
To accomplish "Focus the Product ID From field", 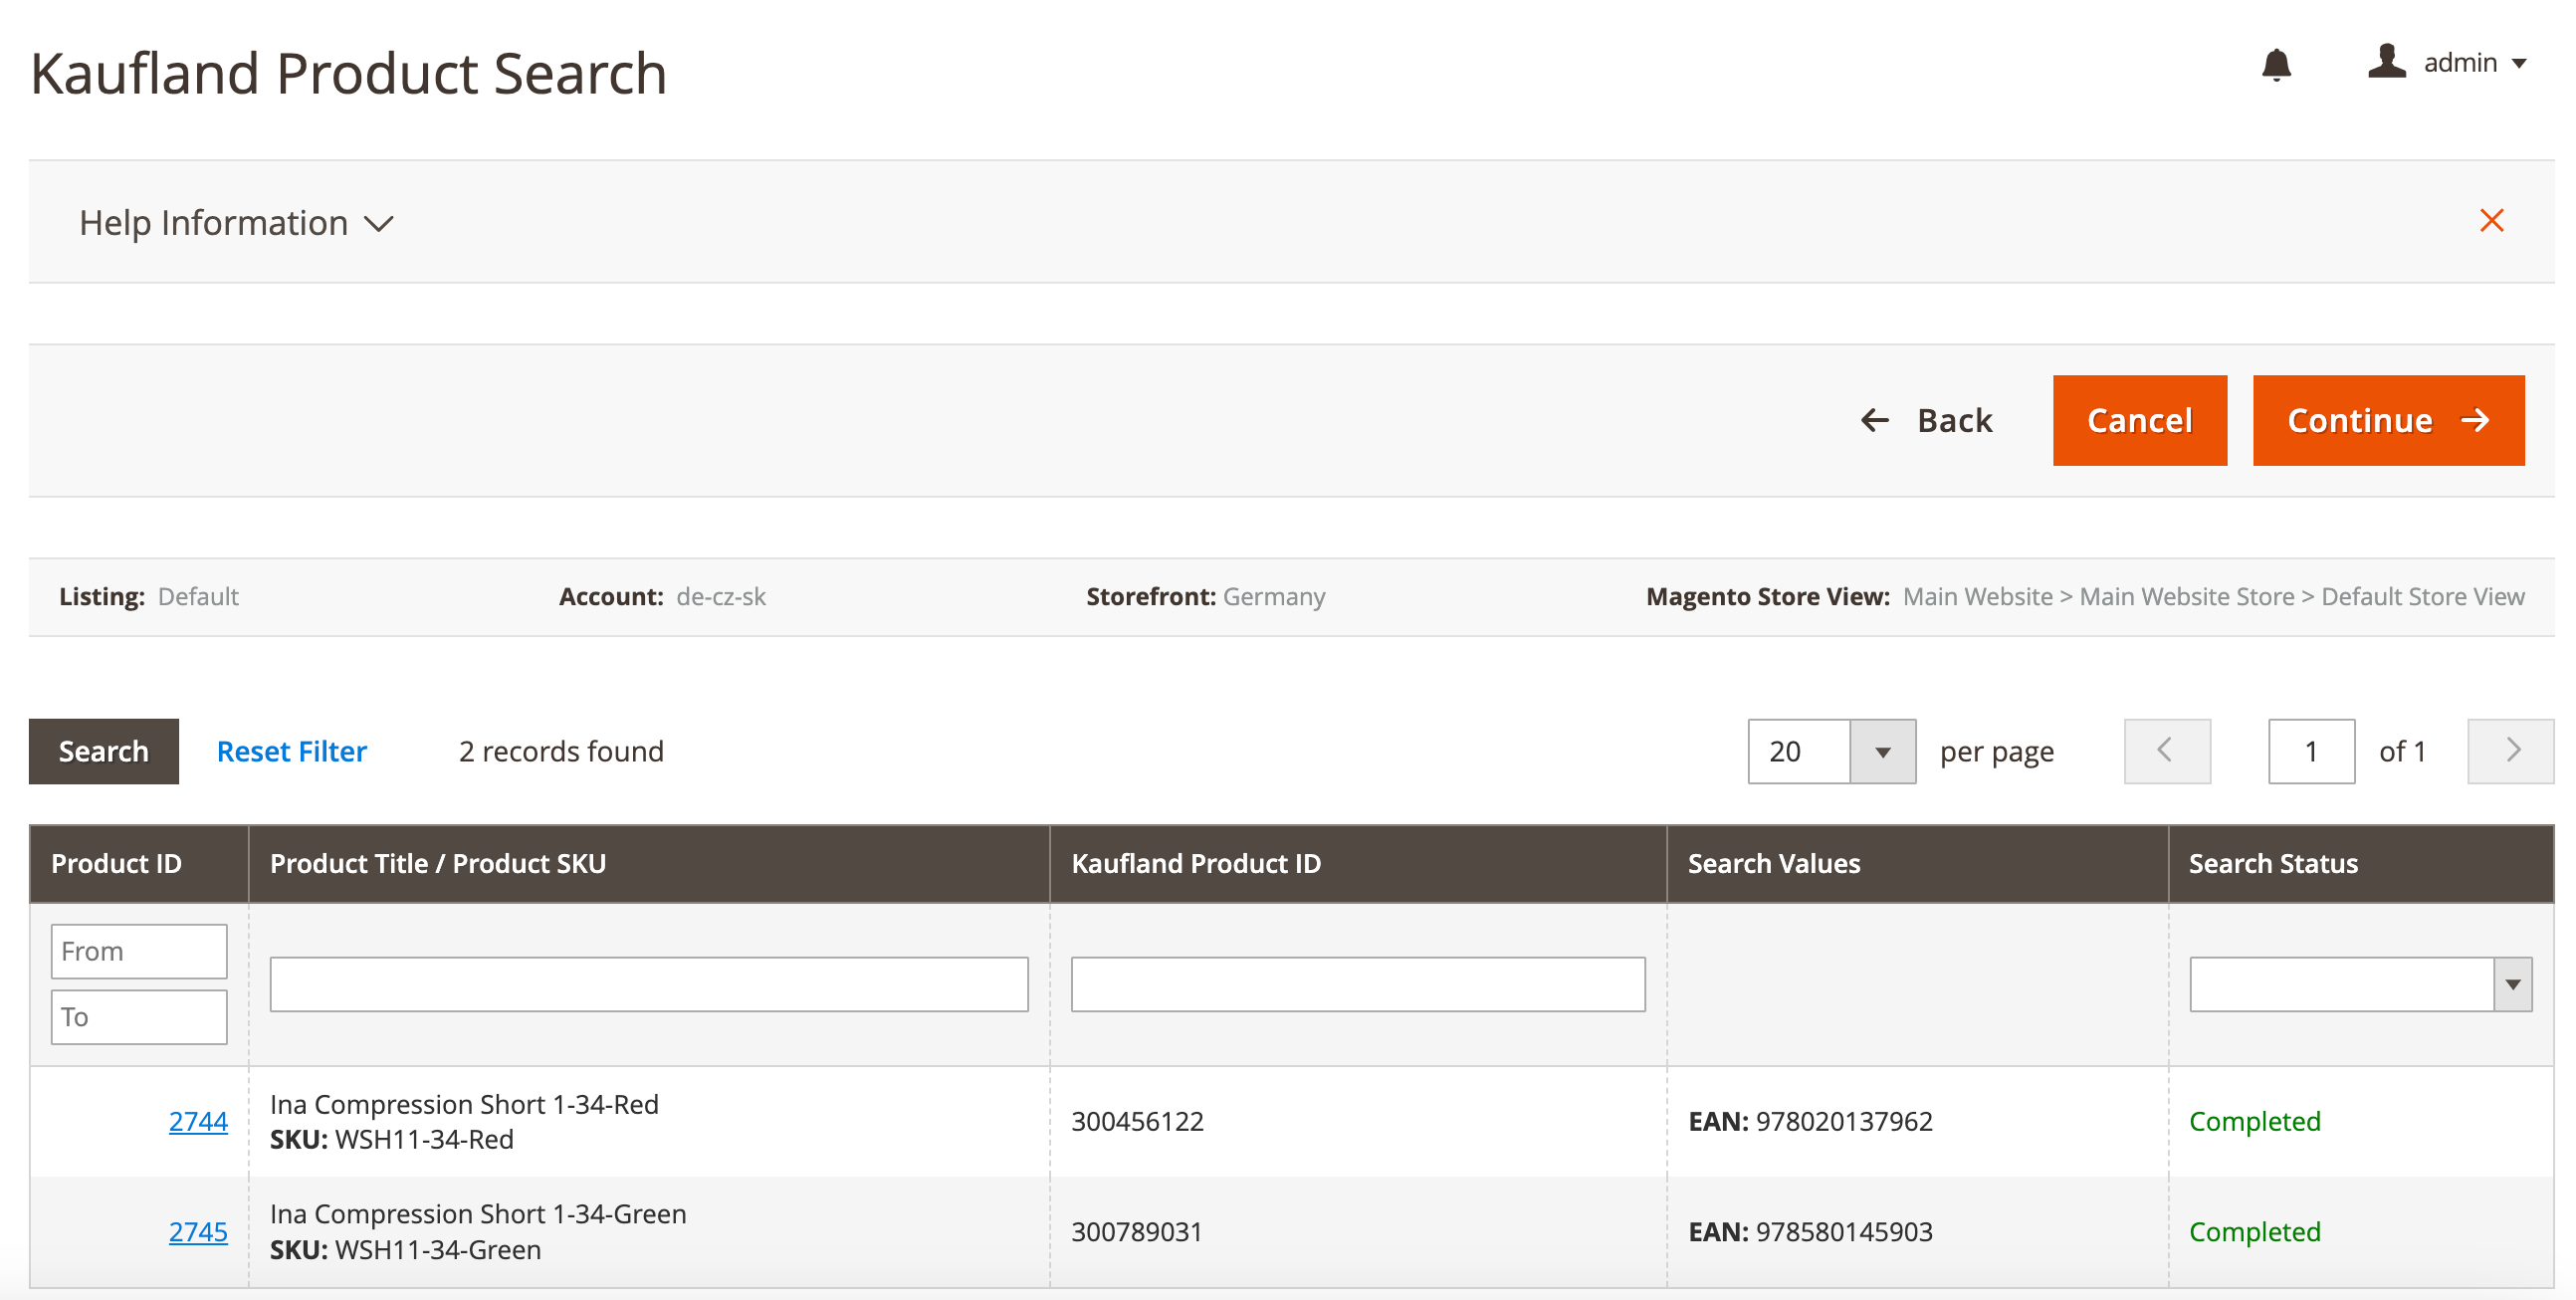I will 139,951.
